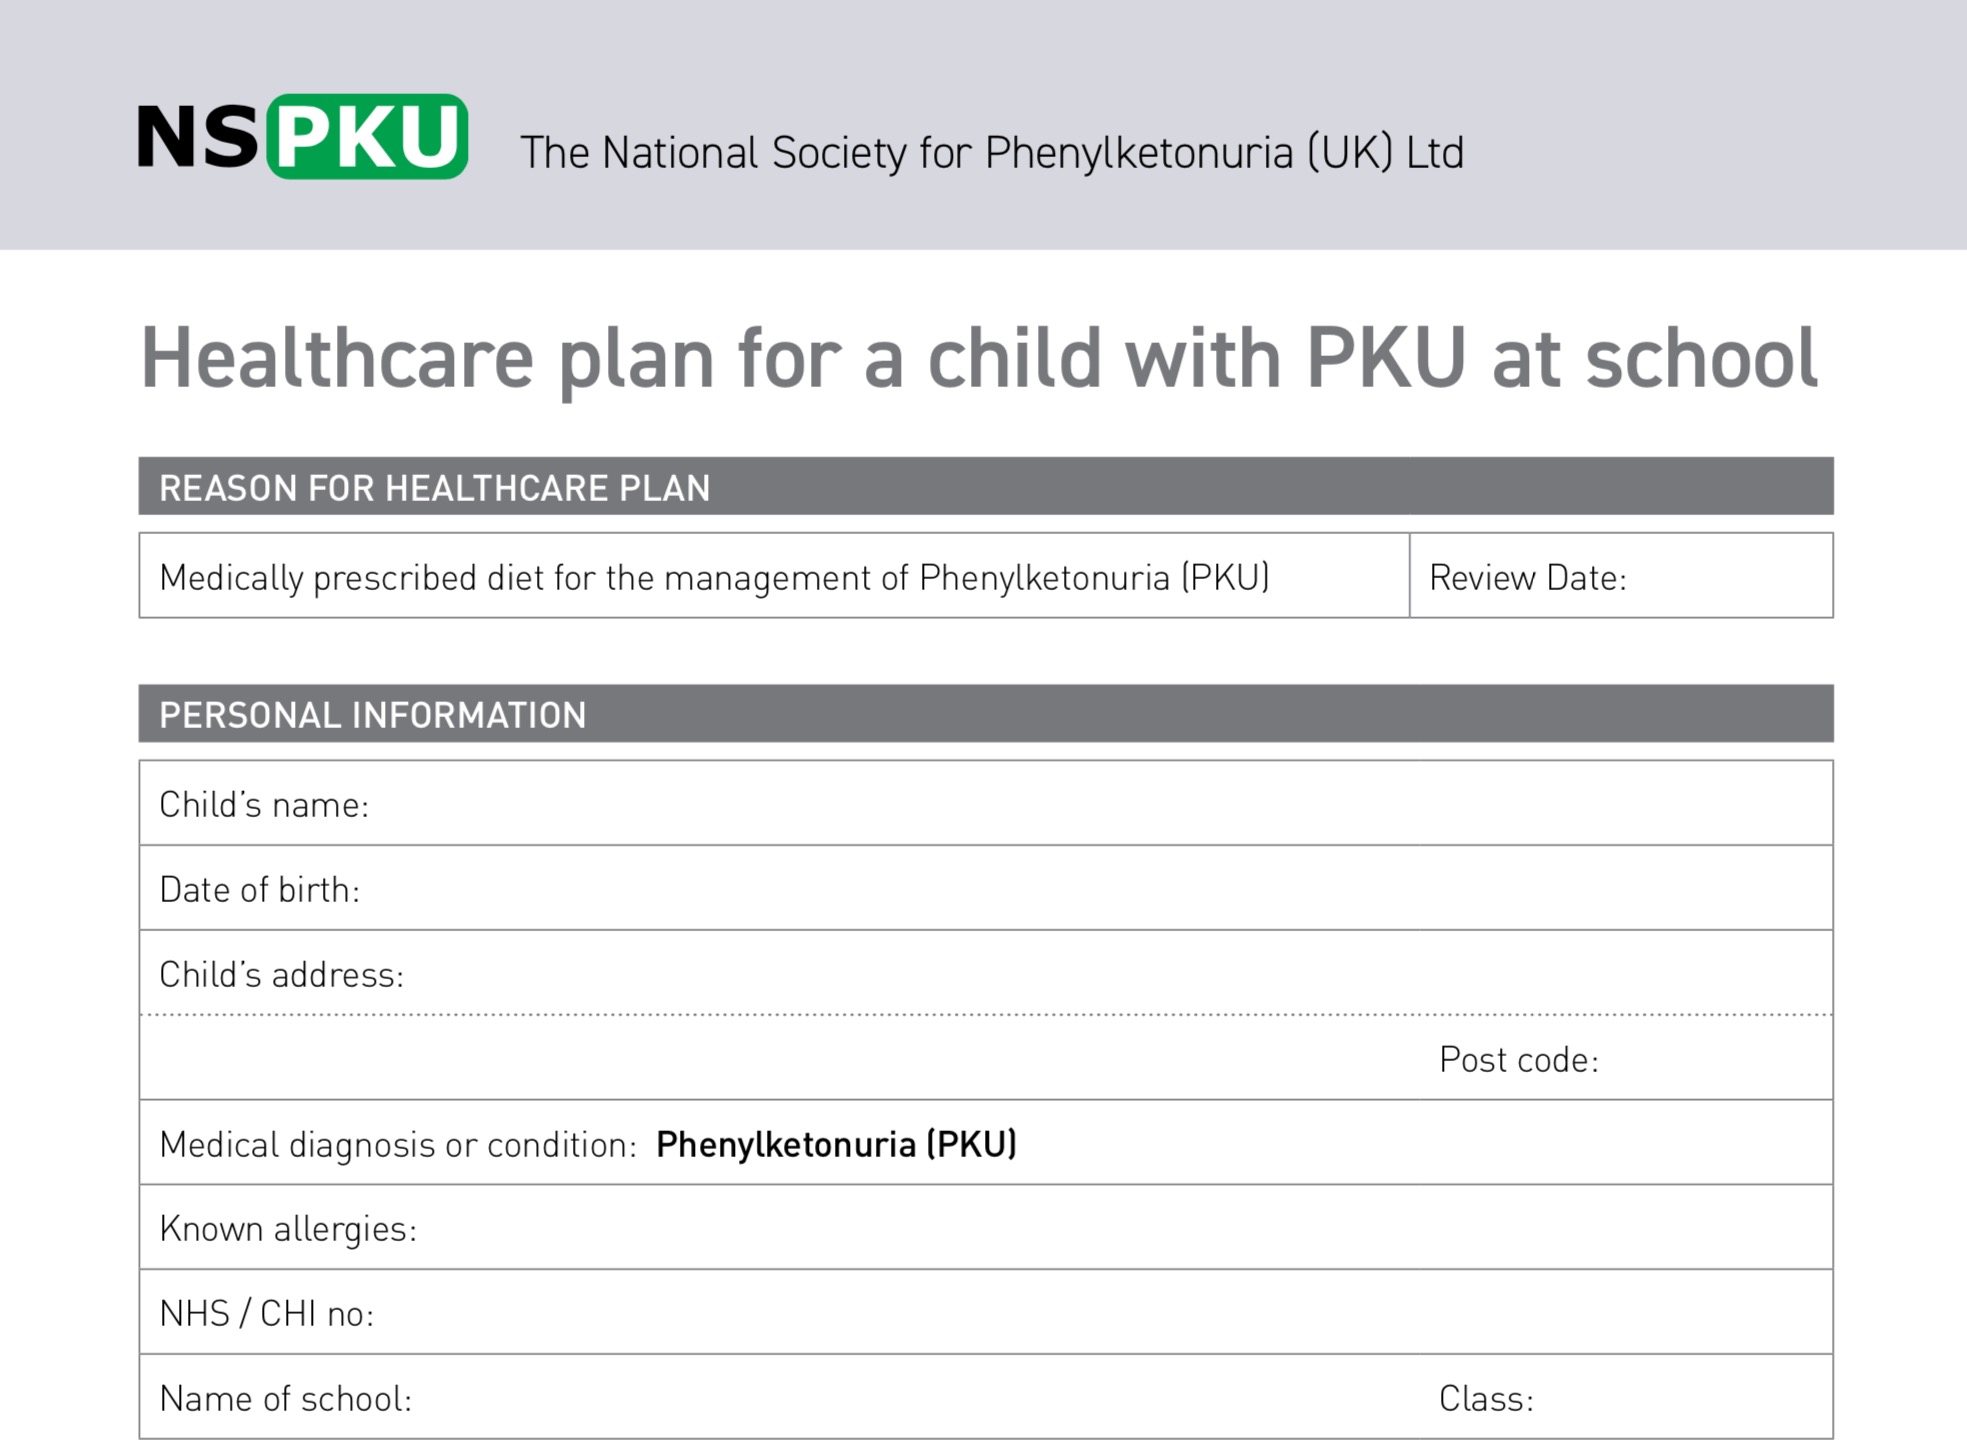Focus the Class field
The height and width of the screenshot is (1447, 1967).
[1680, 1398]
